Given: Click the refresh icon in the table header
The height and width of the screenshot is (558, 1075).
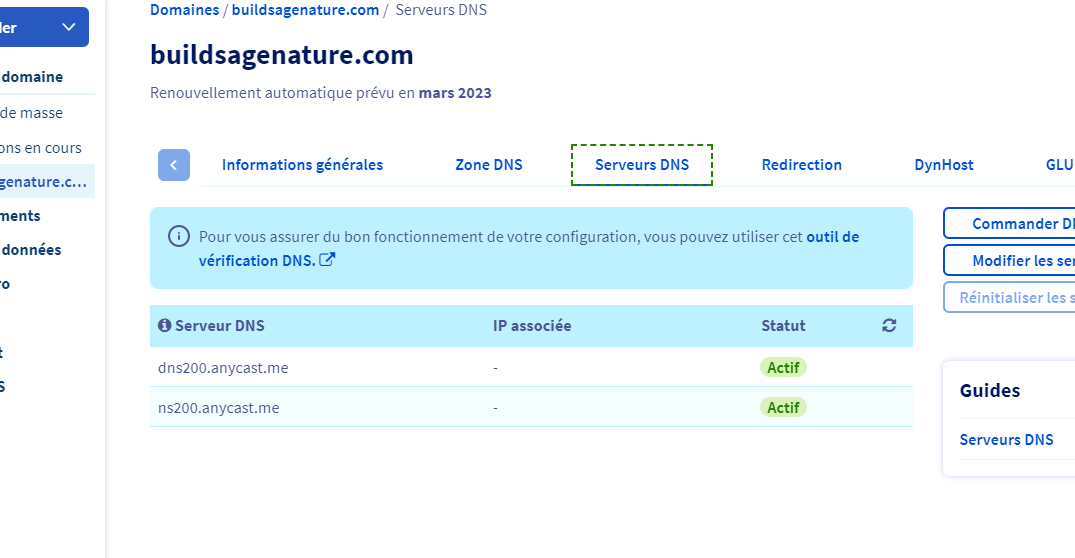Looking at the screenshot, I should (x=889, y=326).
